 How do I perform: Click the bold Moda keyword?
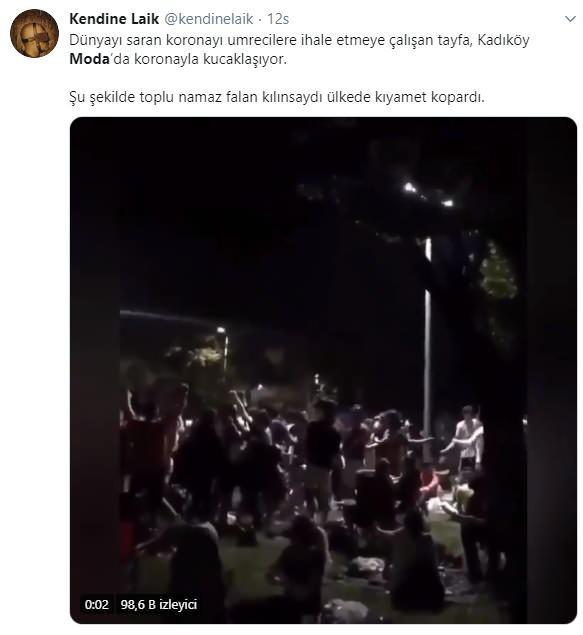point(89,59)
